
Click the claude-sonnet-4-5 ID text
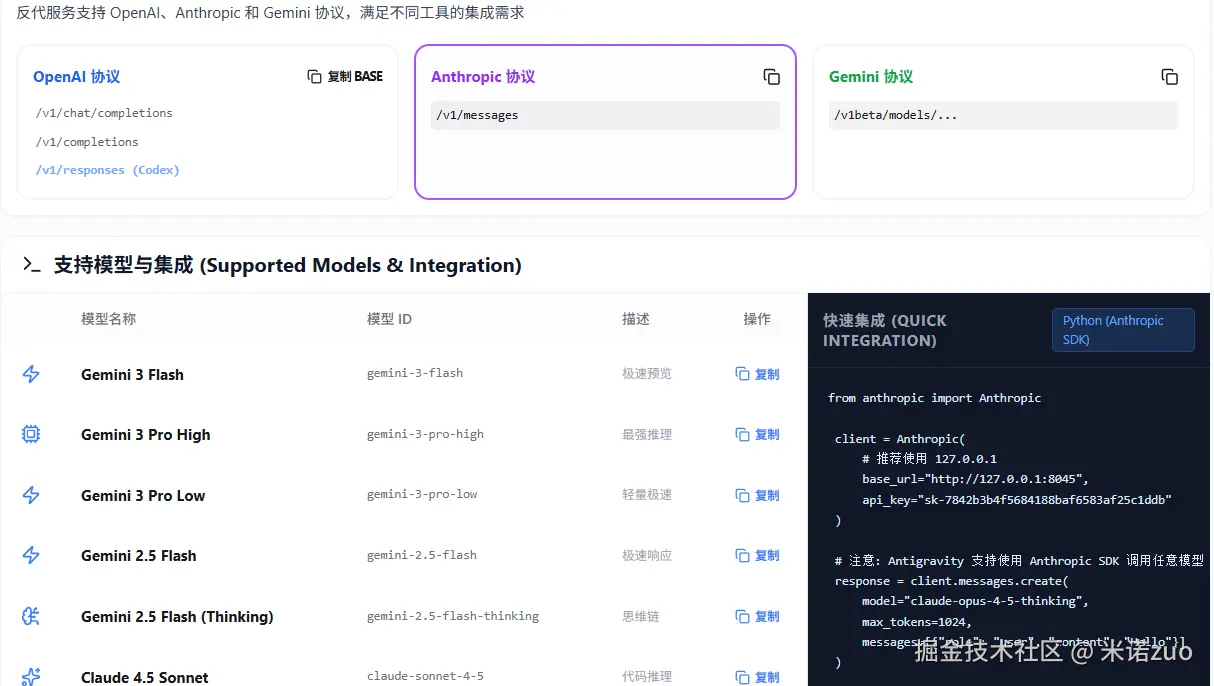[425, 676]
